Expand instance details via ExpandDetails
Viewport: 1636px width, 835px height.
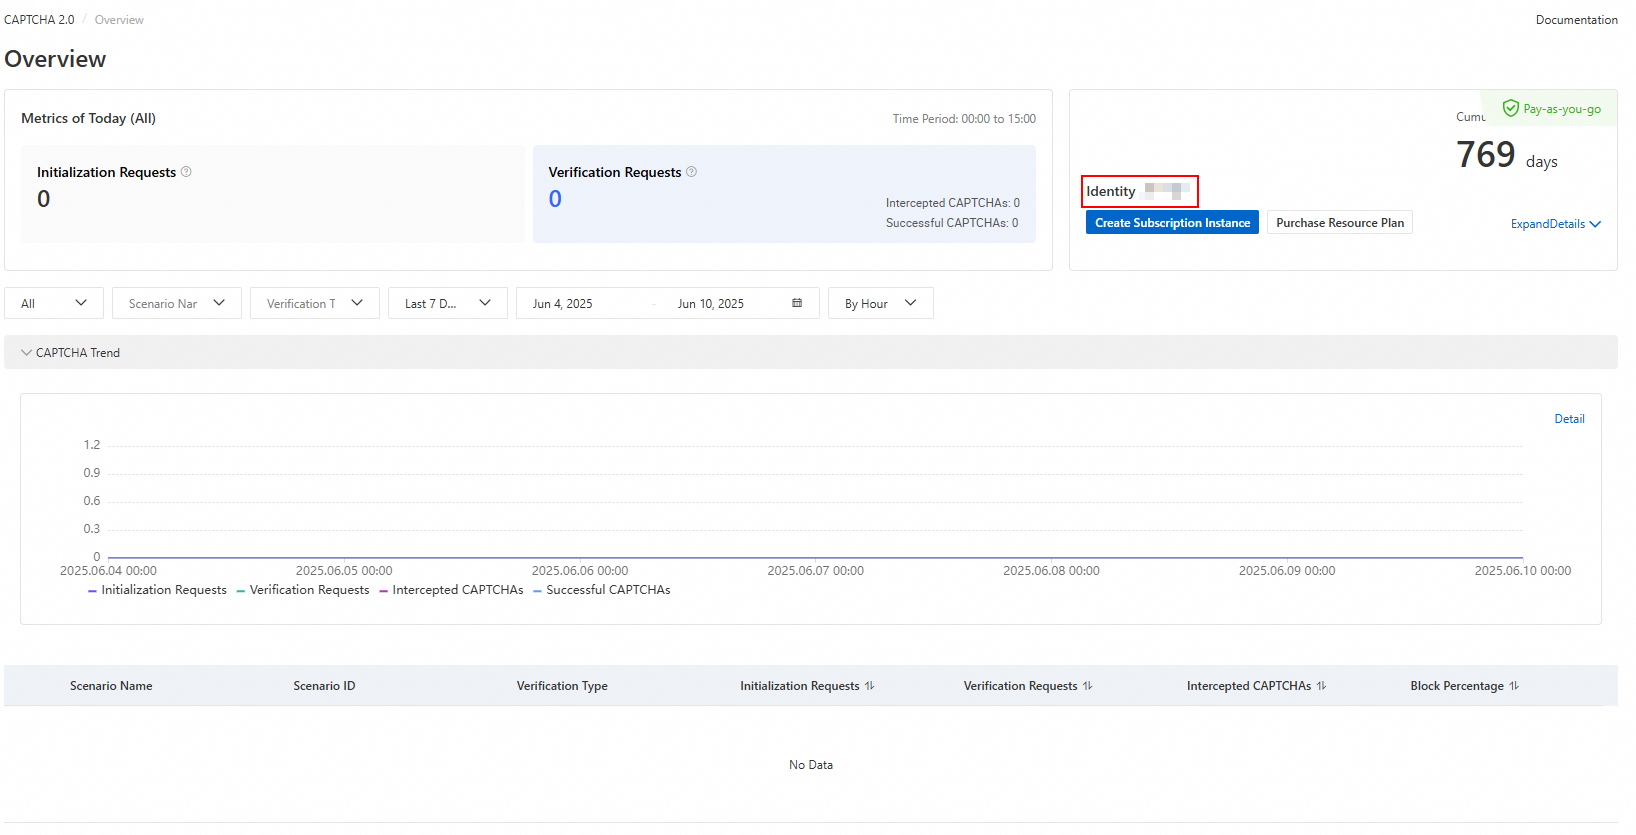1556,224
